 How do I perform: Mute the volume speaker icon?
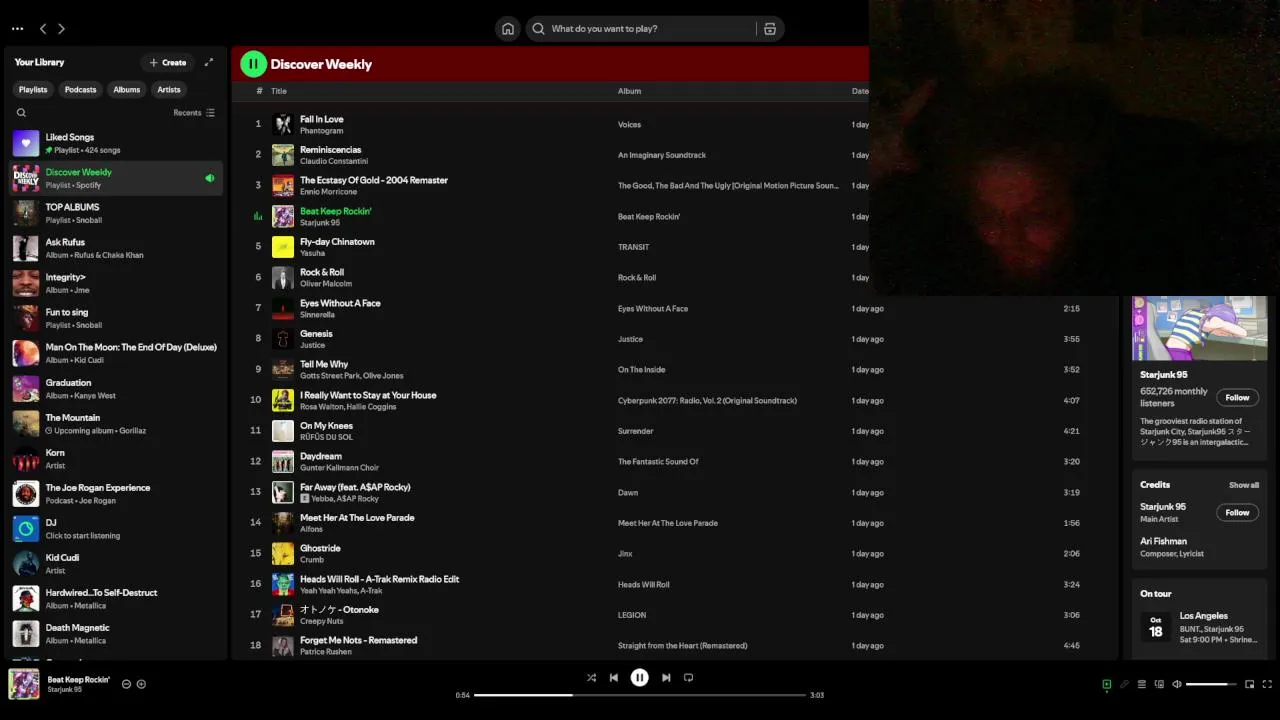(x=1177, y=684)
